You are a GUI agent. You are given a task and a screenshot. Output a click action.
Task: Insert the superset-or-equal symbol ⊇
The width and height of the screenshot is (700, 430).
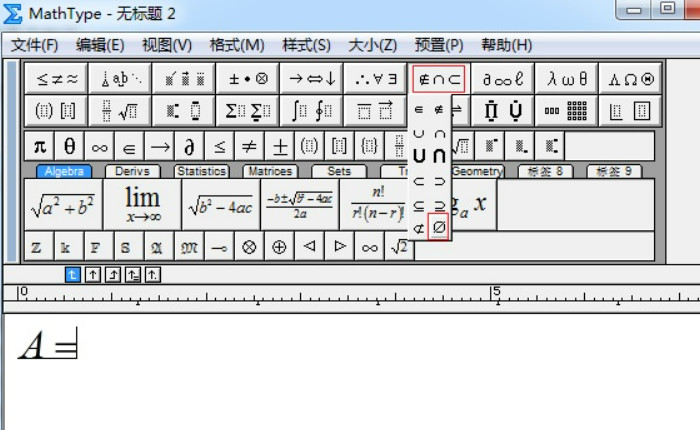click(439, 205)
